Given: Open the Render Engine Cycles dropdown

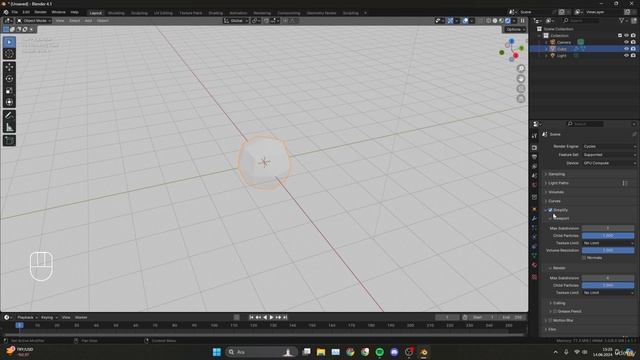Looking at the screenshot, I should pos(609,147).
